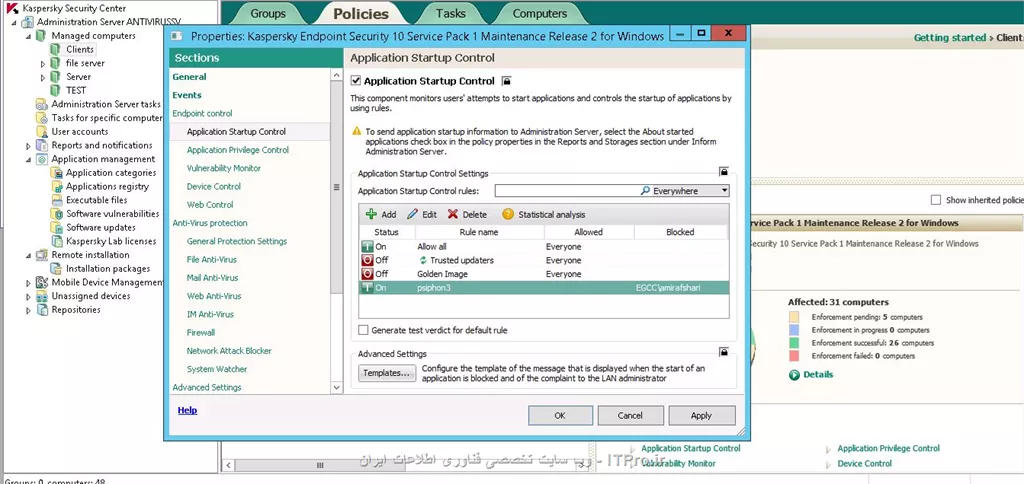Toggle Show inherited policies checkbox
This screenshot has width=1024, height=484.
[936, 200]
